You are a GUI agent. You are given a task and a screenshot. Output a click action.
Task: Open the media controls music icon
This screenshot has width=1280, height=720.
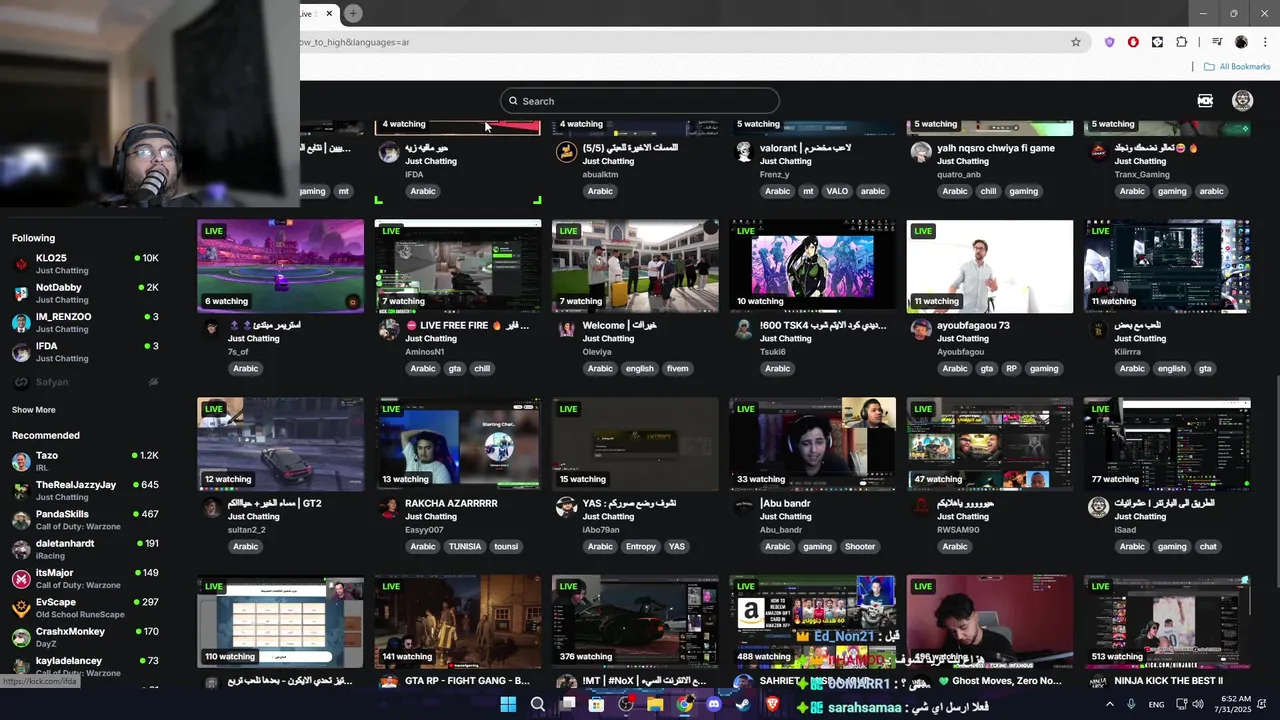click(1217, 42)
